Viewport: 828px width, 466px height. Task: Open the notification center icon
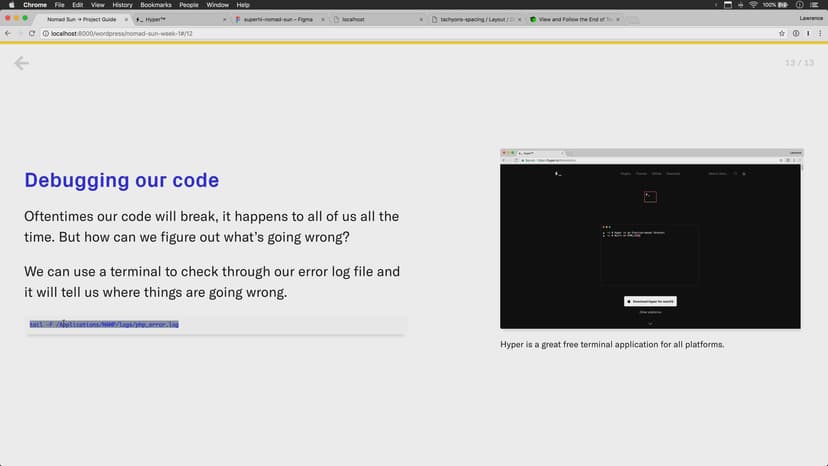(815, 5)
